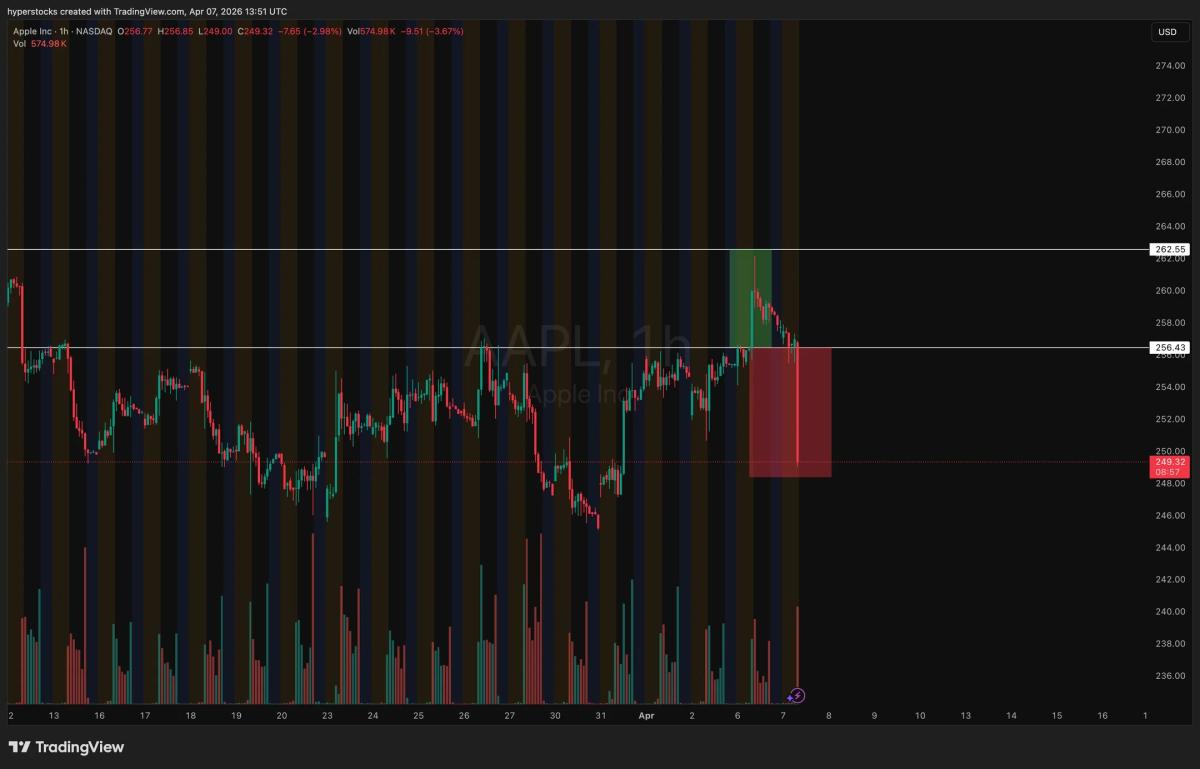Click the TradingView logo at the bottom left
The image size is (1200, 769).
tap(62, 747)
